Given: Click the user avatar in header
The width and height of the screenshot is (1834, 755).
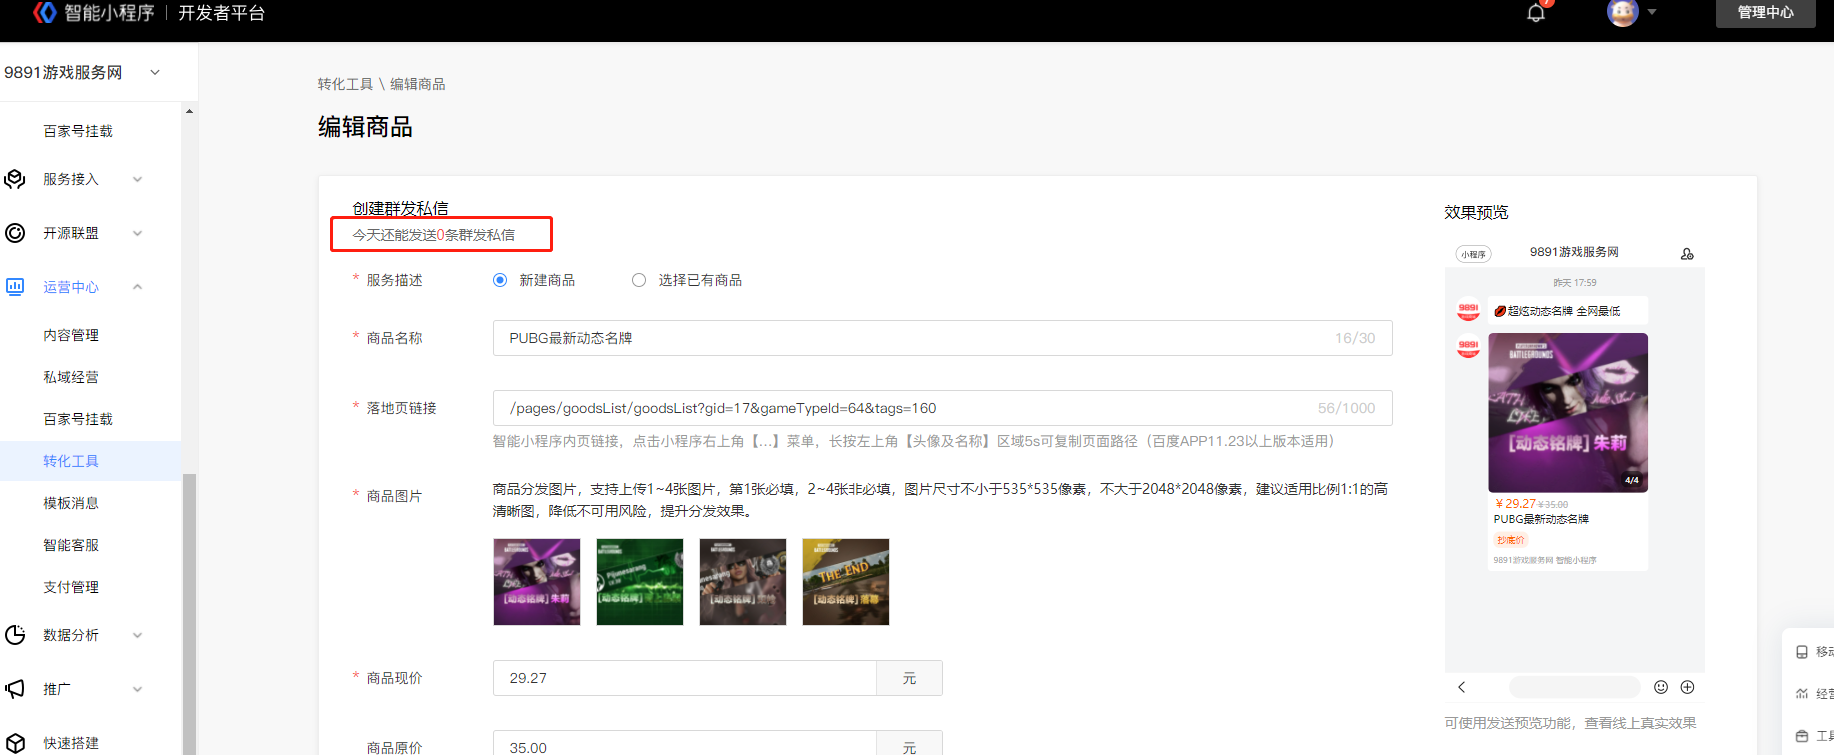Looking at the screenshot, I should [1622, 12].
